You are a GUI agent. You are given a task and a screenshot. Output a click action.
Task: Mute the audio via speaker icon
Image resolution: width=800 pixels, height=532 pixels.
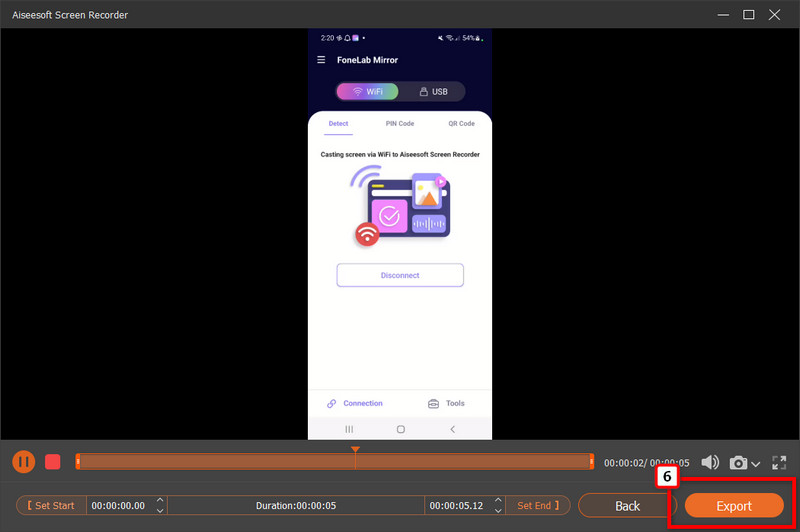710,463
